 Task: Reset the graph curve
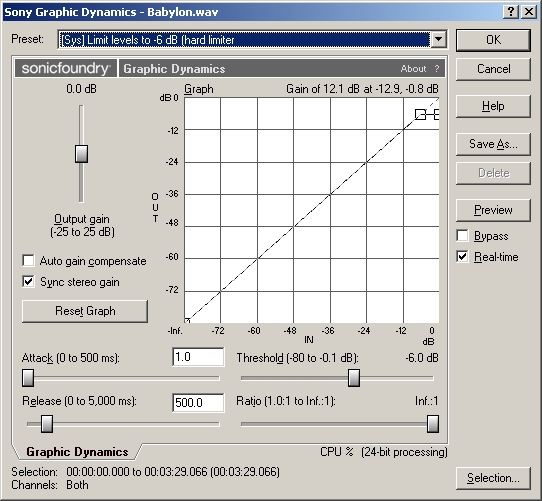[x=85, y=311]
